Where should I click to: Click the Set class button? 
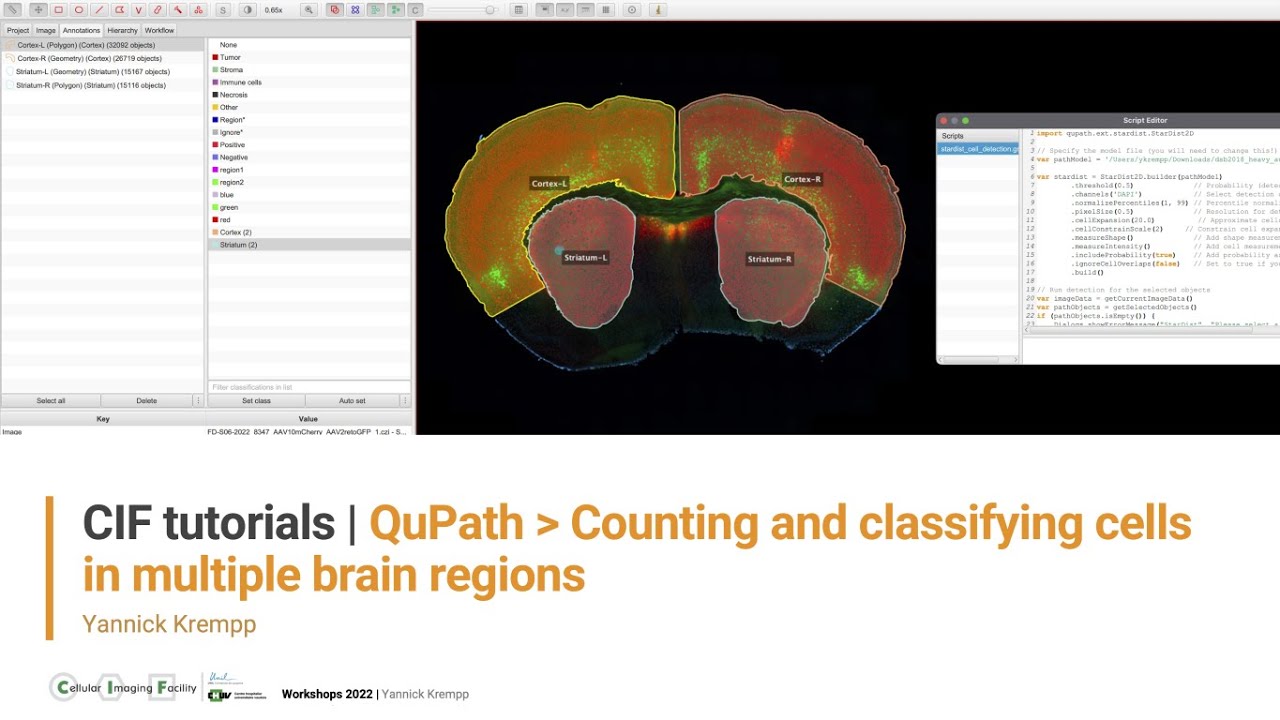(256, 401)
